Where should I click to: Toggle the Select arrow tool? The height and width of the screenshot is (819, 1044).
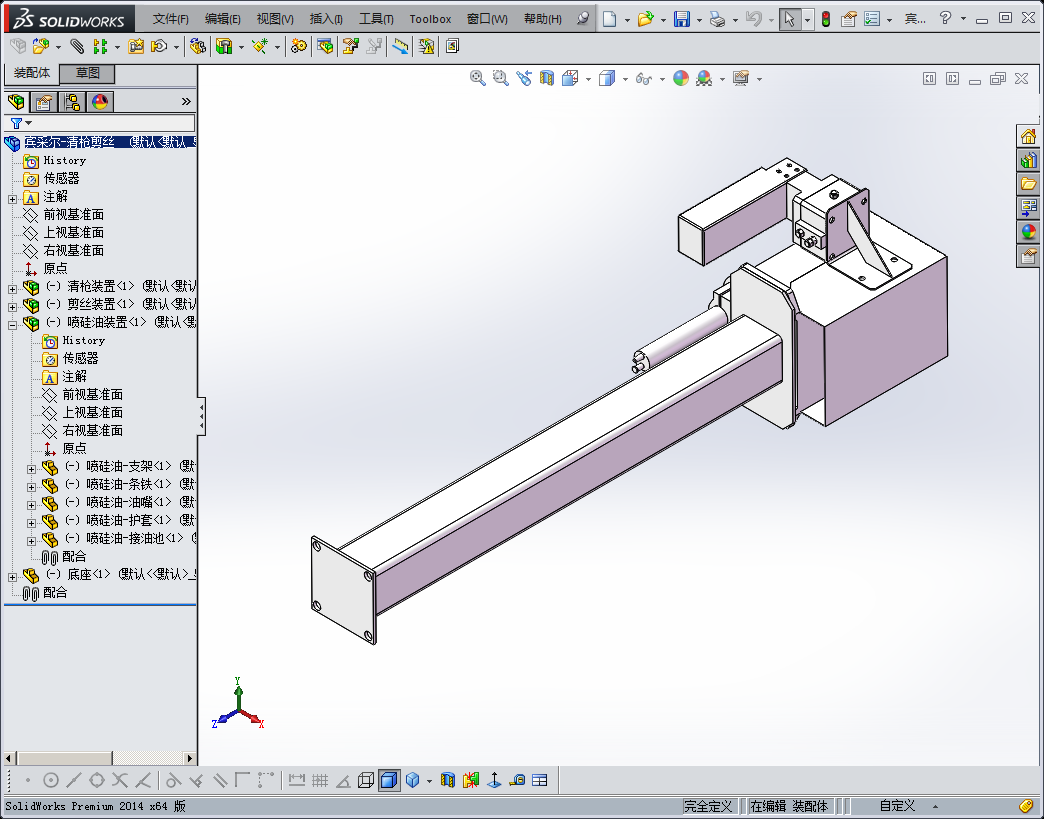(789, 19)
